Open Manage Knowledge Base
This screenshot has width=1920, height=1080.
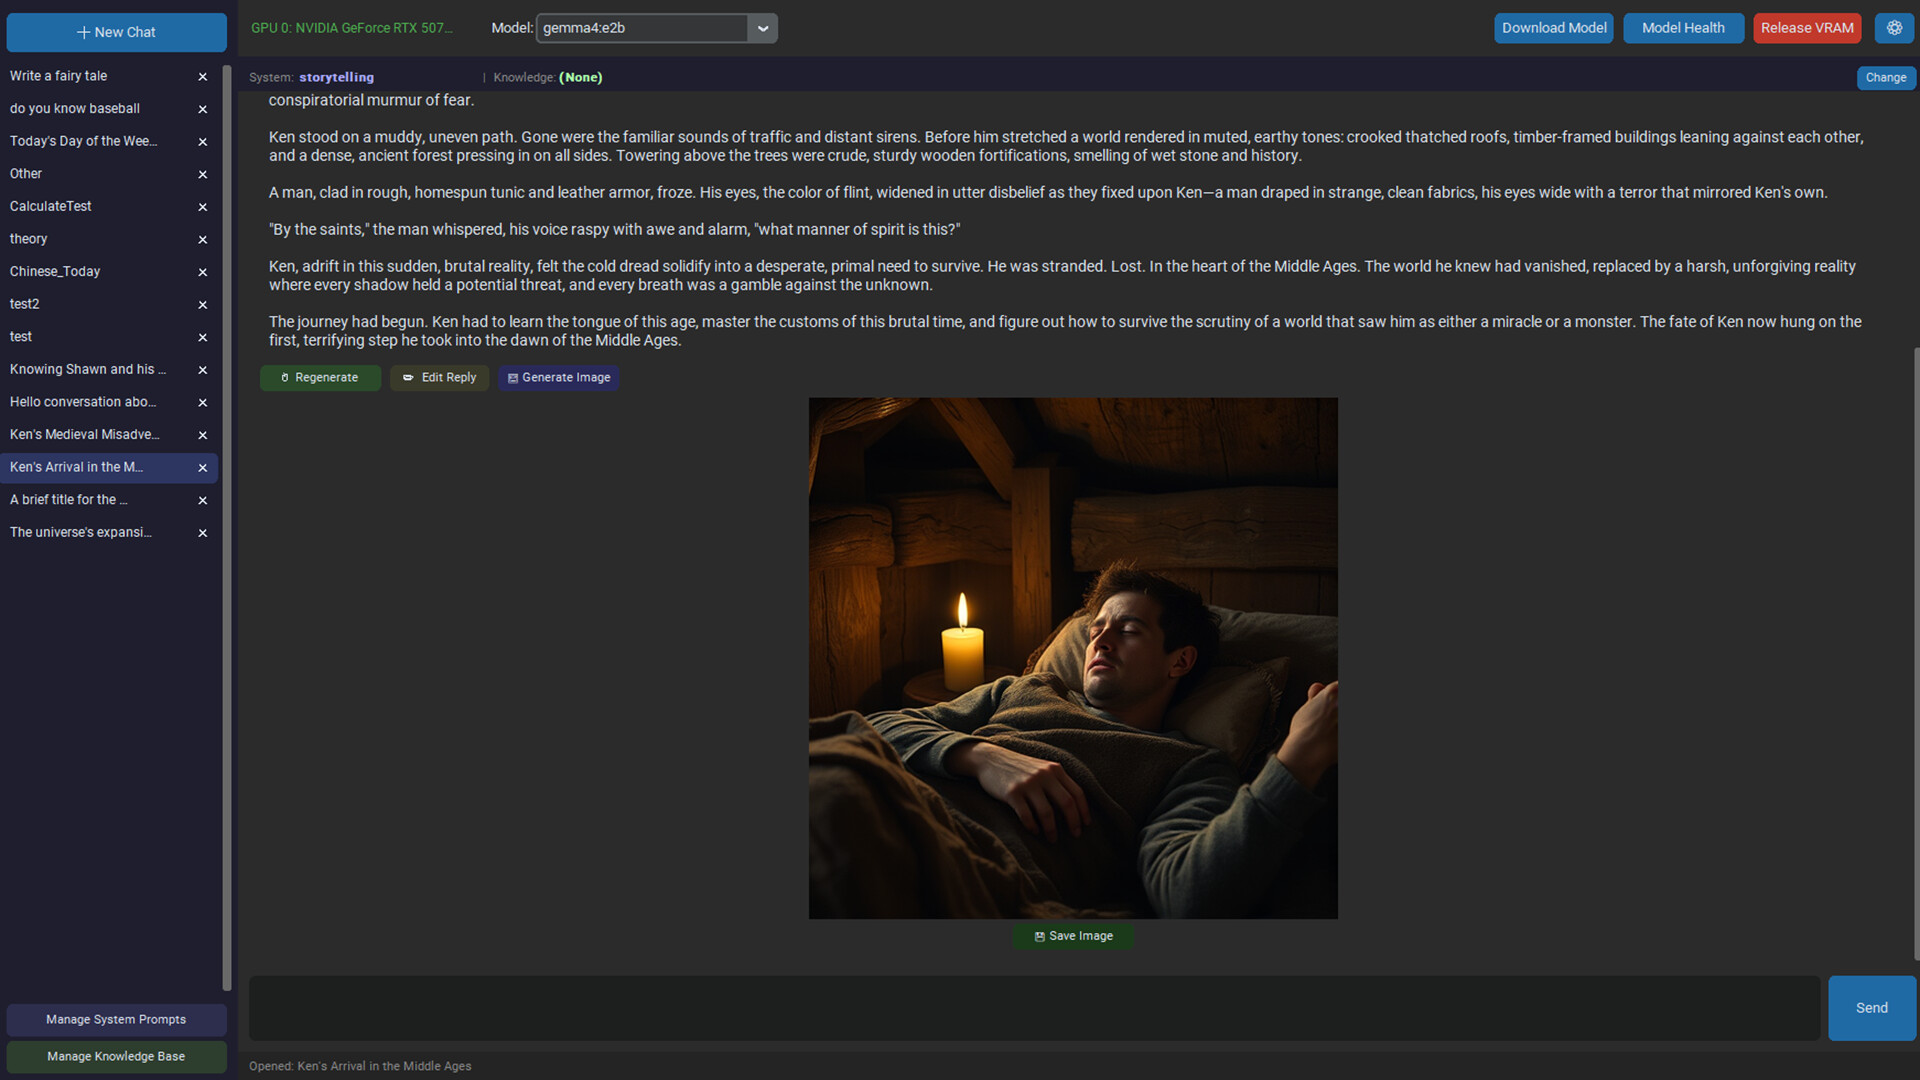pos(116,1057)
